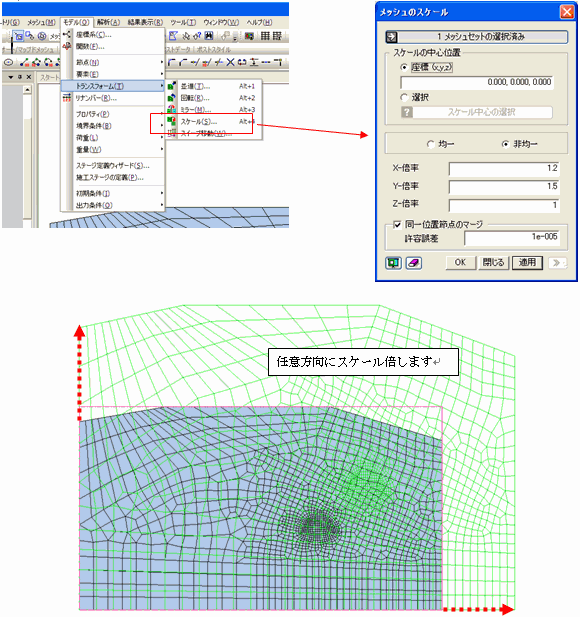Click the 座標系(C) coordinate system menu icon
Screen dimensions: 580x617
pos(66,35)
